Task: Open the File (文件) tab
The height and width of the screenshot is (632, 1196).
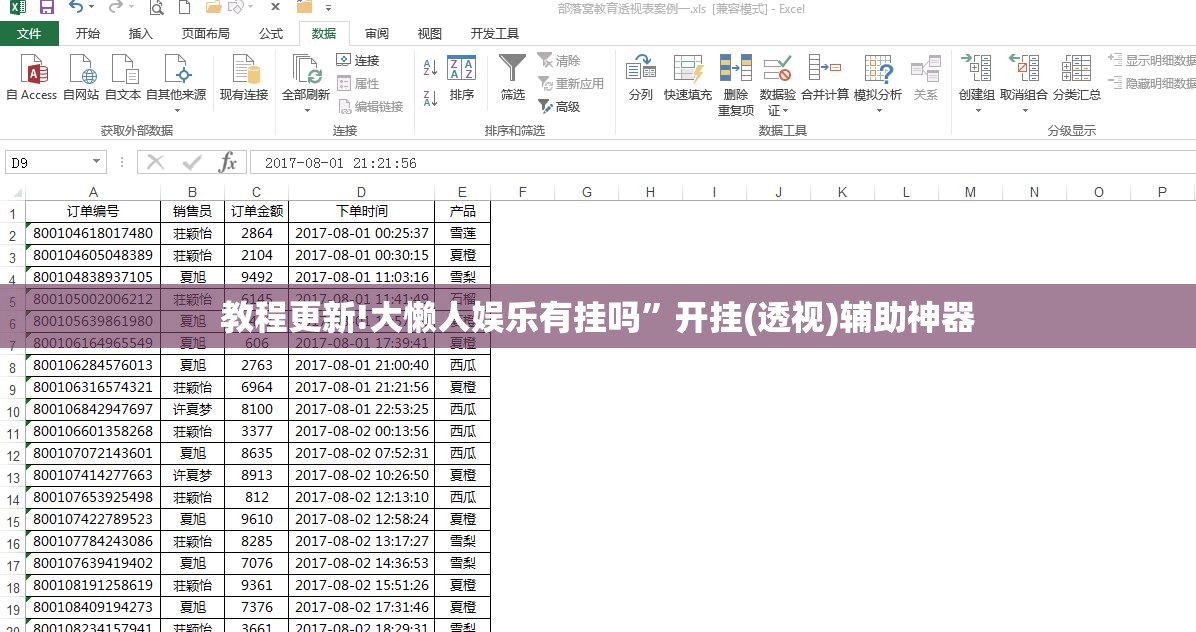Action: pyautogui.click(x=29, y=34)
